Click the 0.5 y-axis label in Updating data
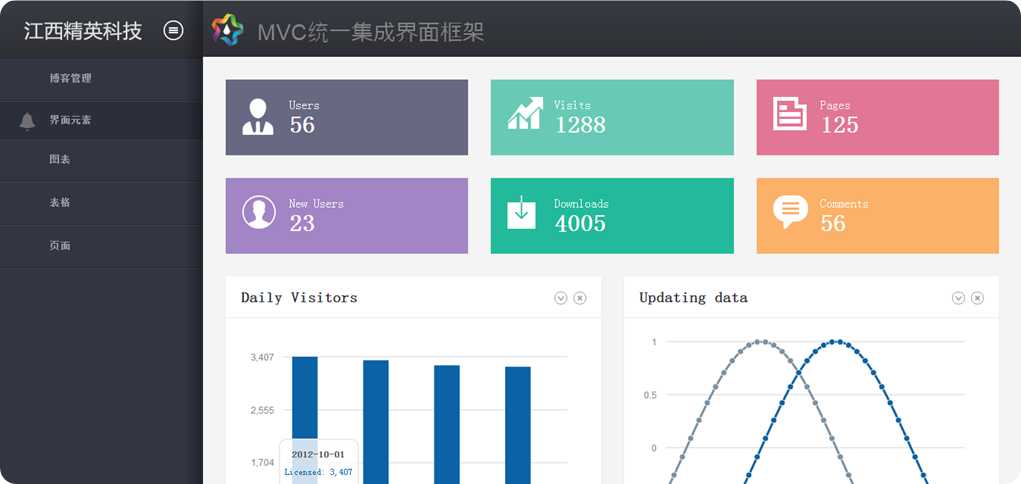 tap(649, 395)
